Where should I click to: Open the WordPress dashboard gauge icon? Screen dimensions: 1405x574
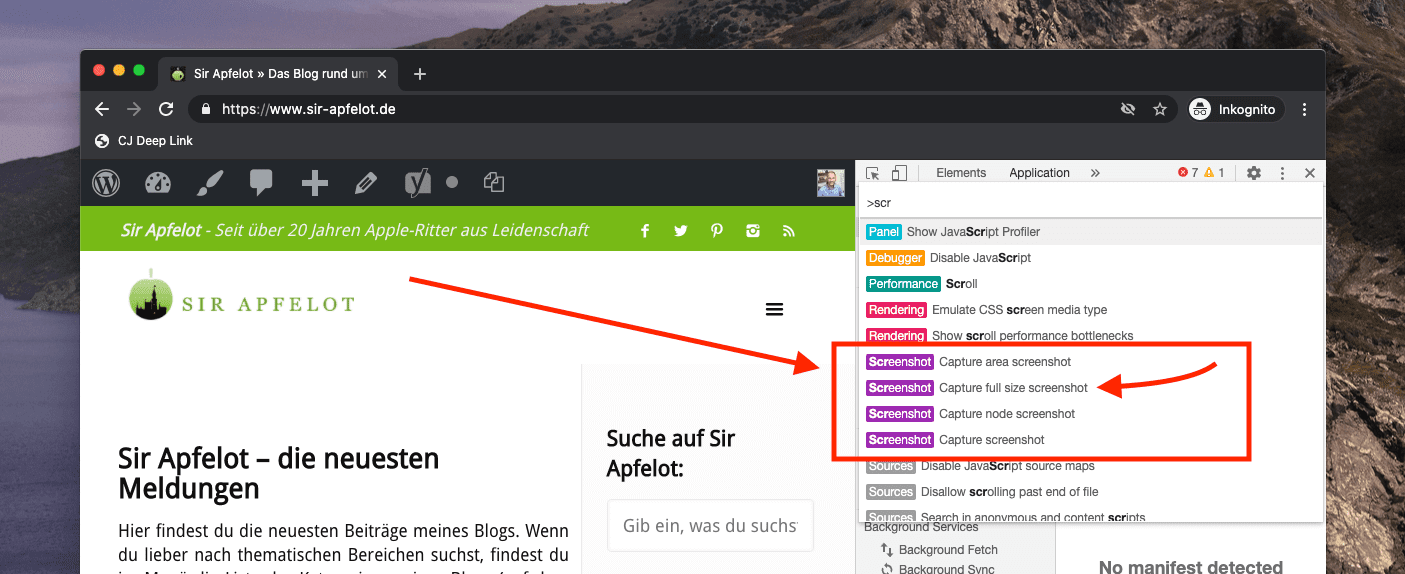pos(158,183)
